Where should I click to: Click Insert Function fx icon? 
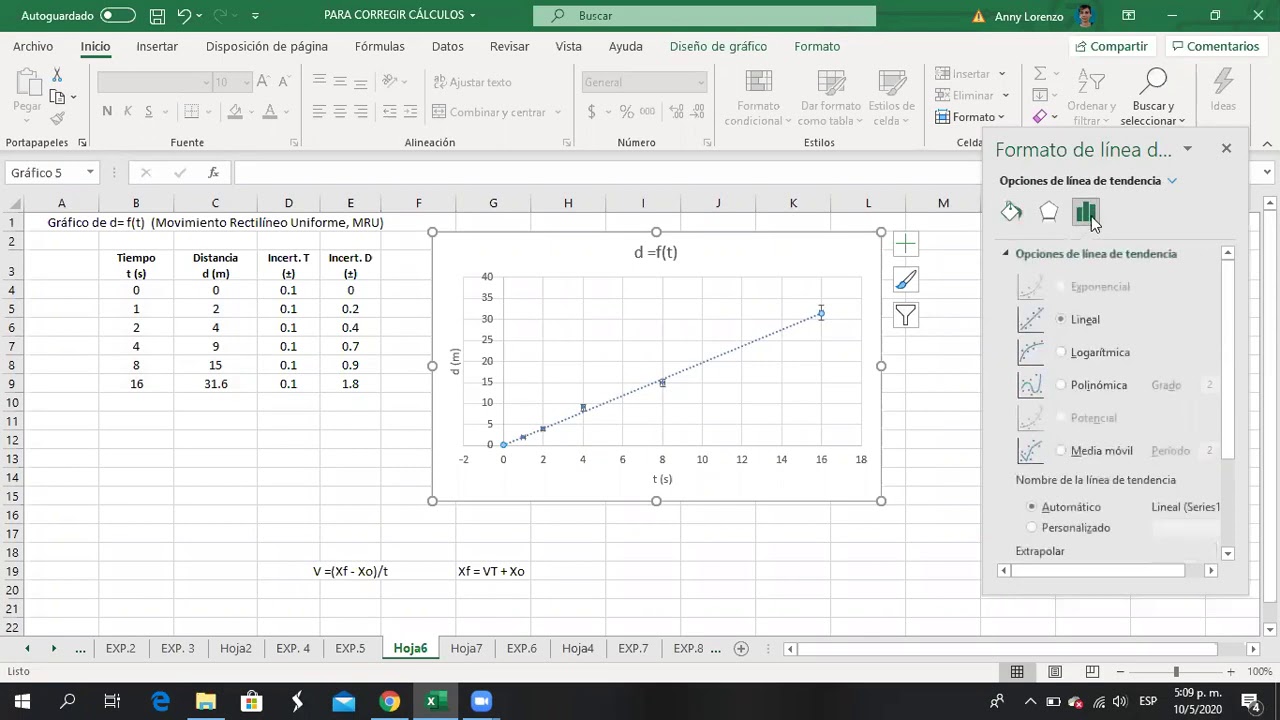pyautogui.click(x=213, y=172)
